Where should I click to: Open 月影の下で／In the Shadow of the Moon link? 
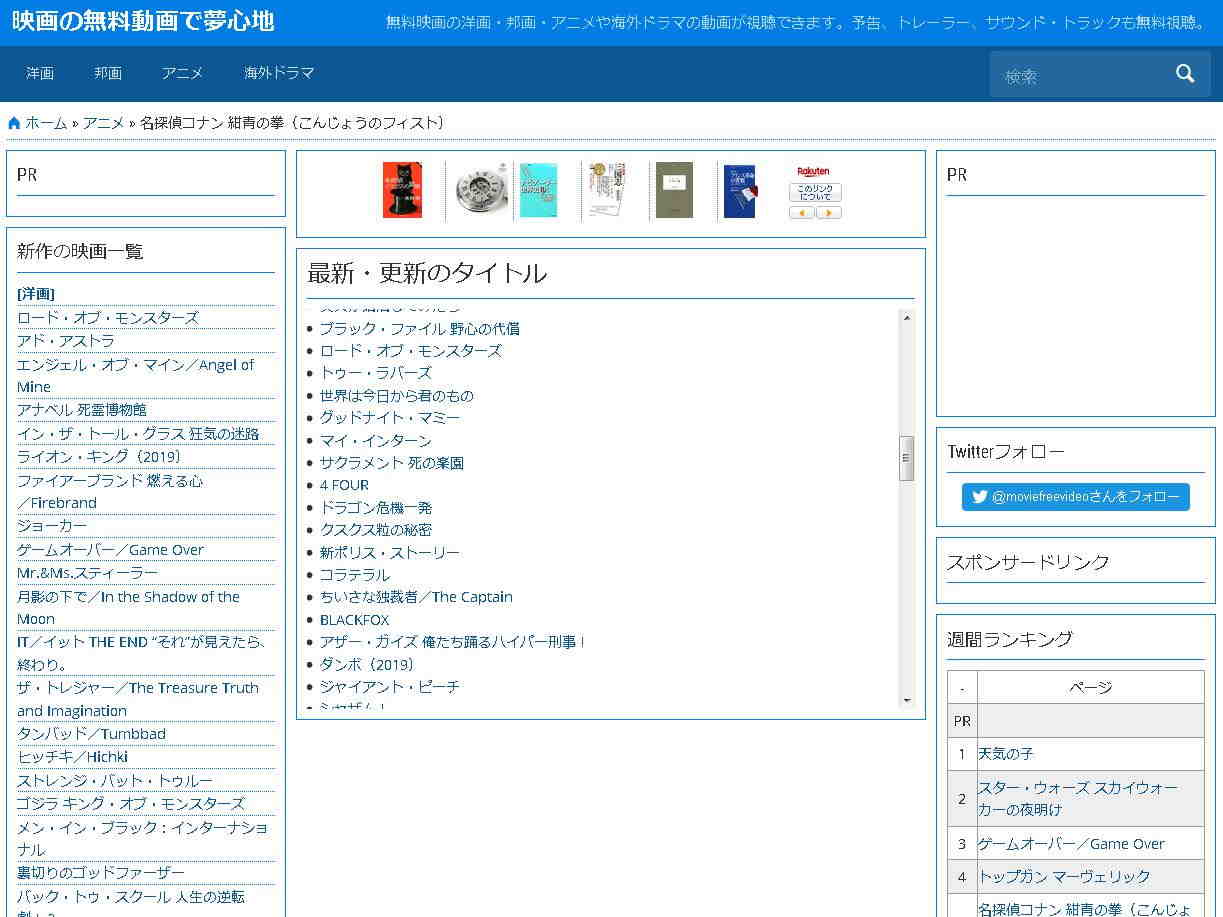128,607
